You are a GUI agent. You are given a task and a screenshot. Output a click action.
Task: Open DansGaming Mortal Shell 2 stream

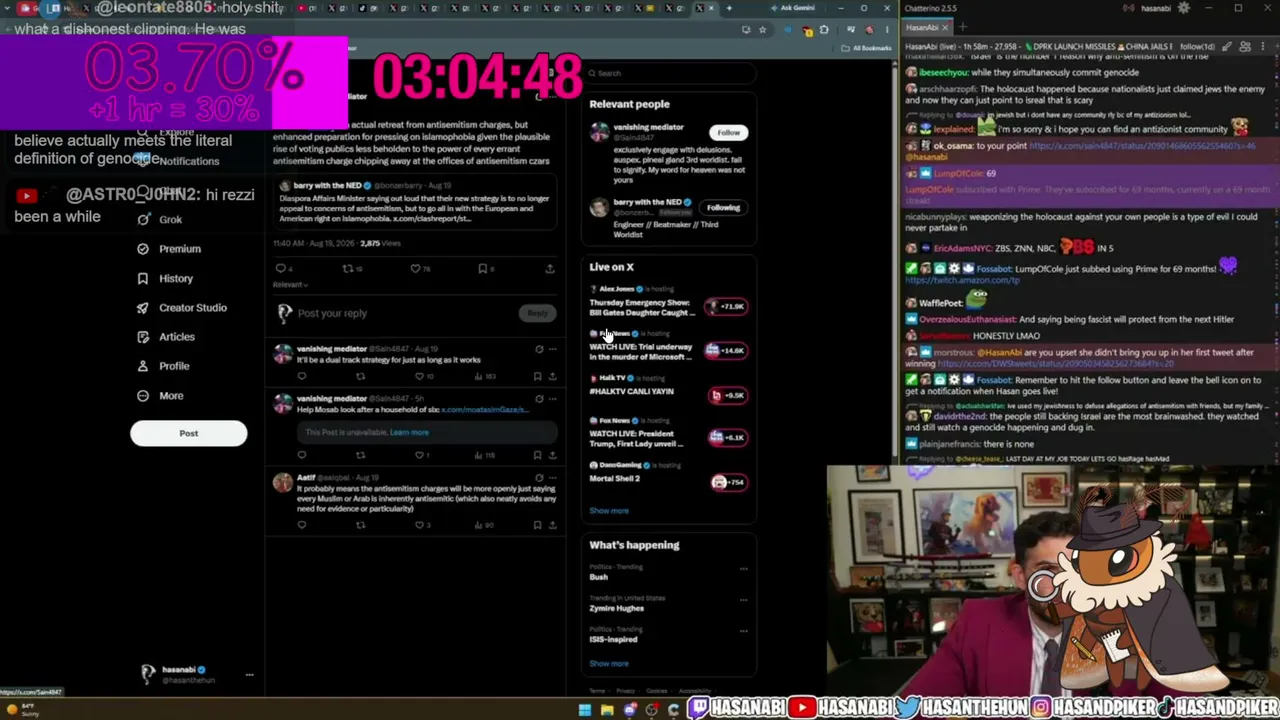[668, 475]
